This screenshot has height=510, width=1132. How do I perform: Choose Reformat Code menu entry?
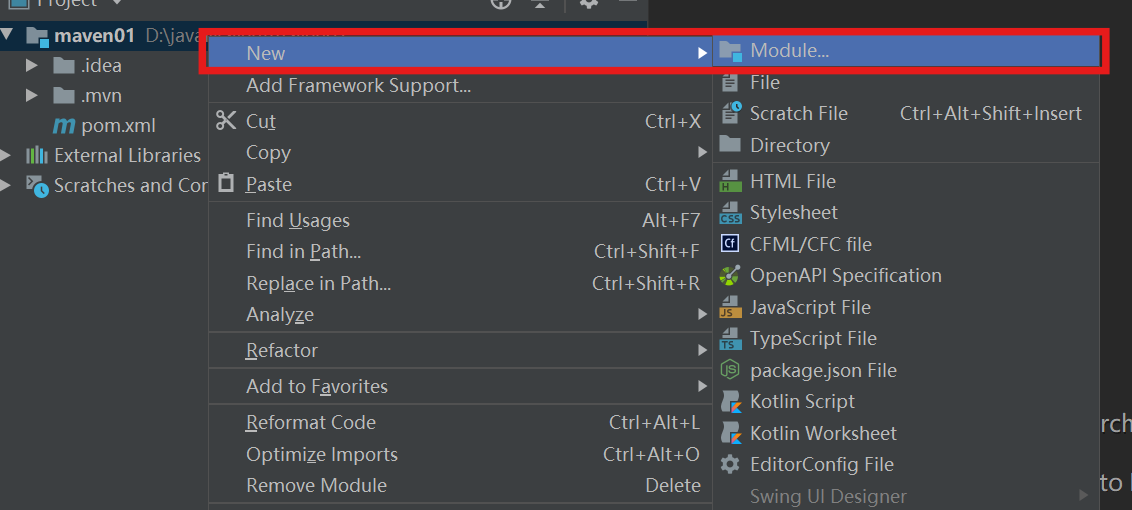(x=311, y=423)
